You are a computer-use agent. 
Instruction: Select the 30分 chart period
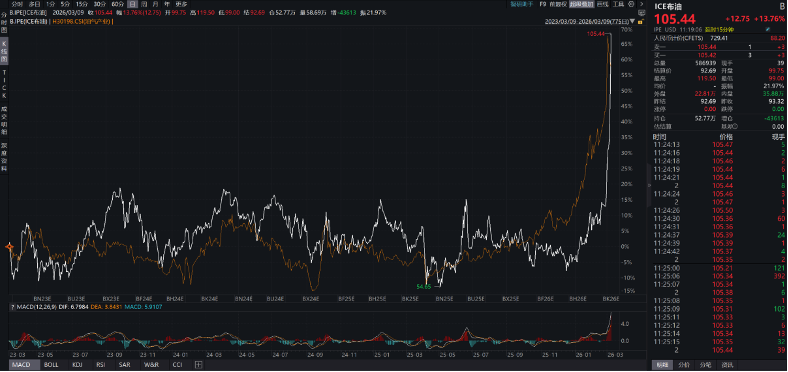point(100,4)
